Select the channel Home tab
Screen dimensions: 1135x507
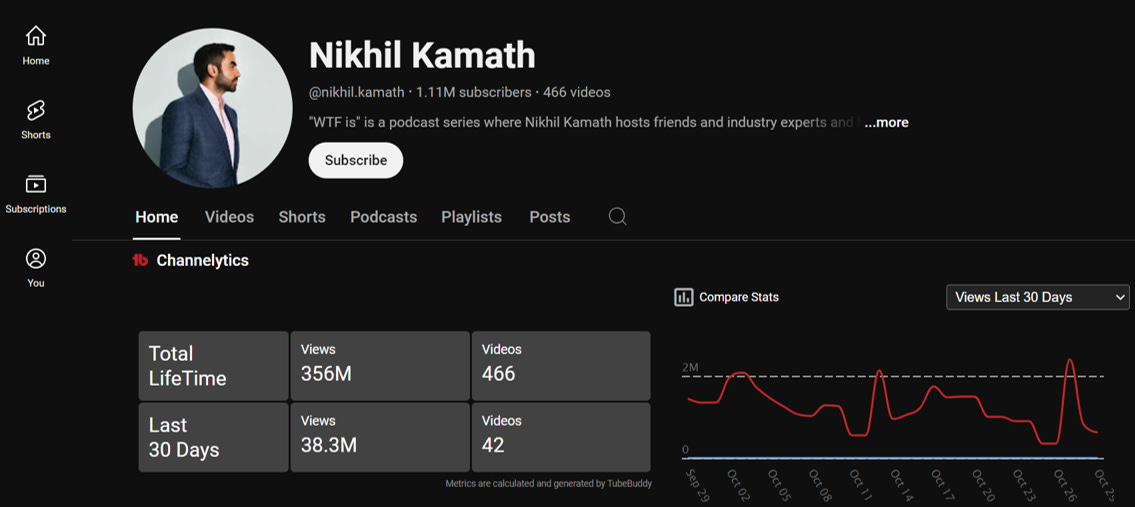click(156, 217)
